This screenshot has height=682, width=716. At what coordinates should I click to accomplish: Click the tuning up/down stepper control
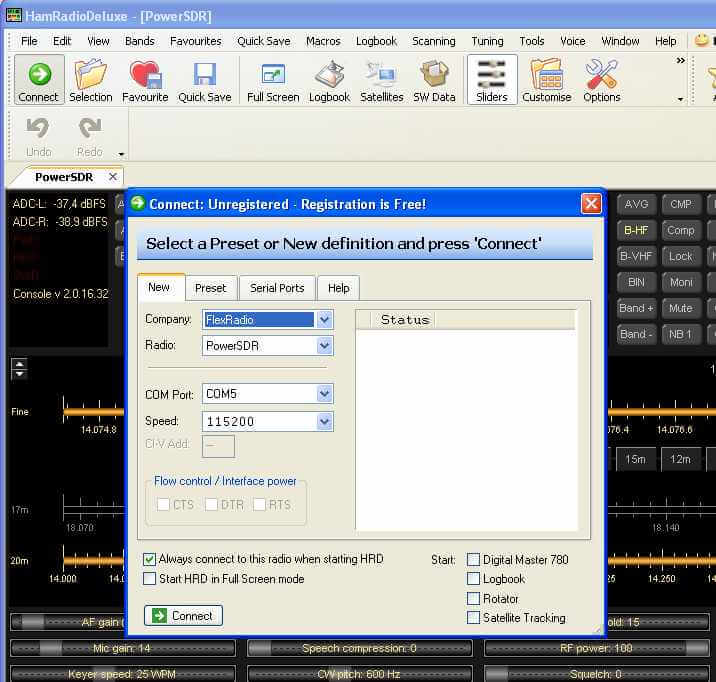(x=19, y=368)
